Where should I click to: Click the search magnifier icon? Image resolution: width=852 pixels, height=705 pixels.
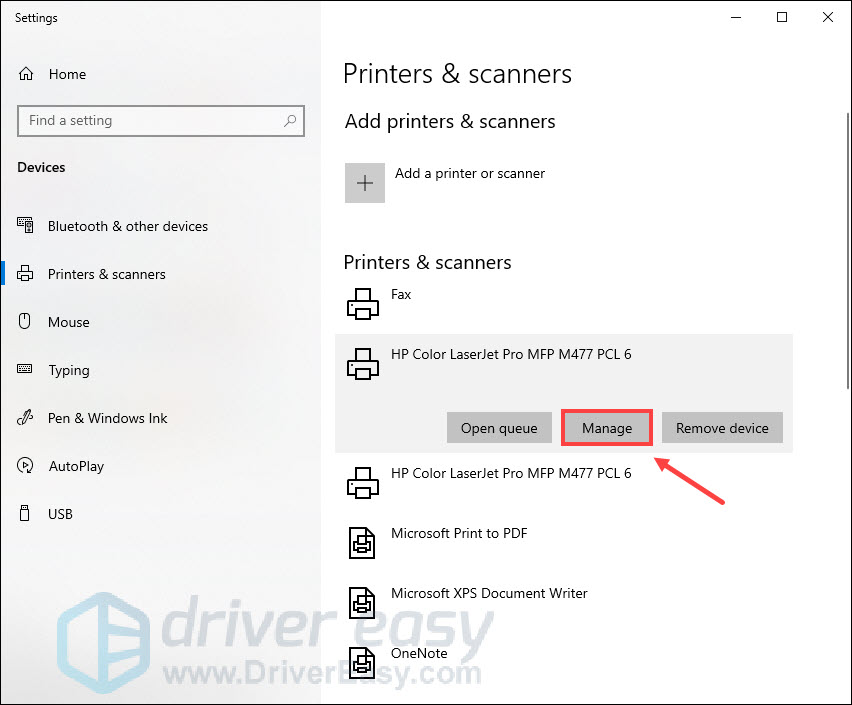tap(290, 121)
